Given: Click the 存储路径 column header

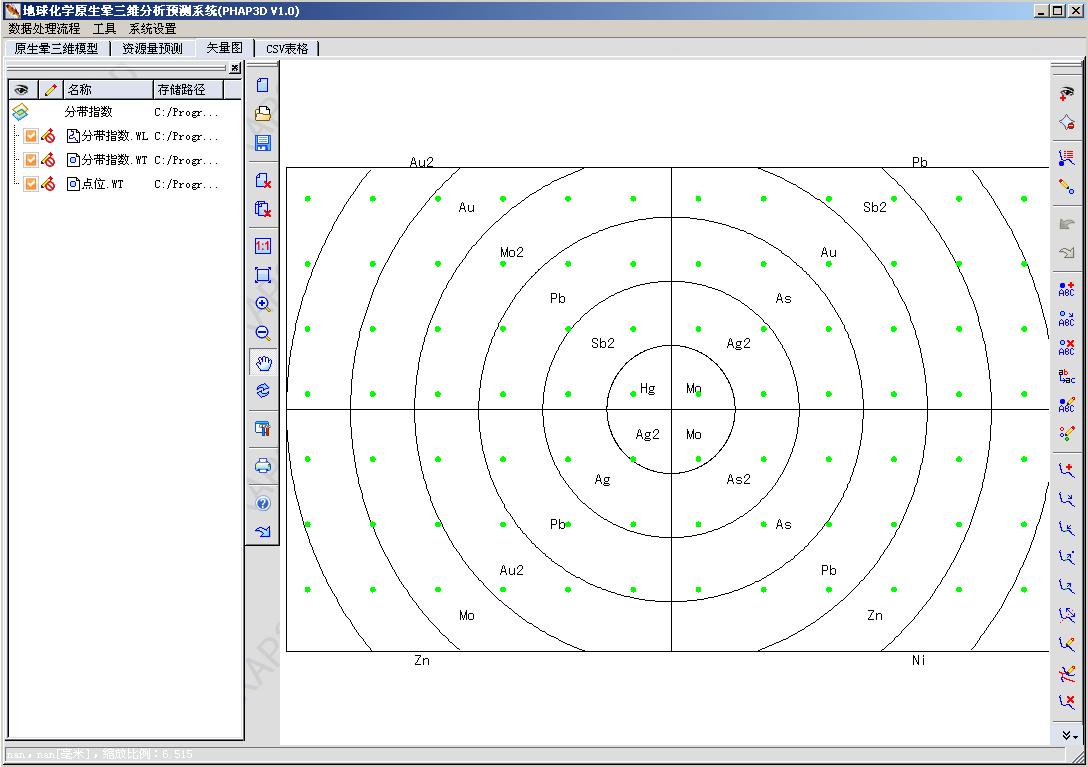Looking at the screenshot, I should (189, 90).
